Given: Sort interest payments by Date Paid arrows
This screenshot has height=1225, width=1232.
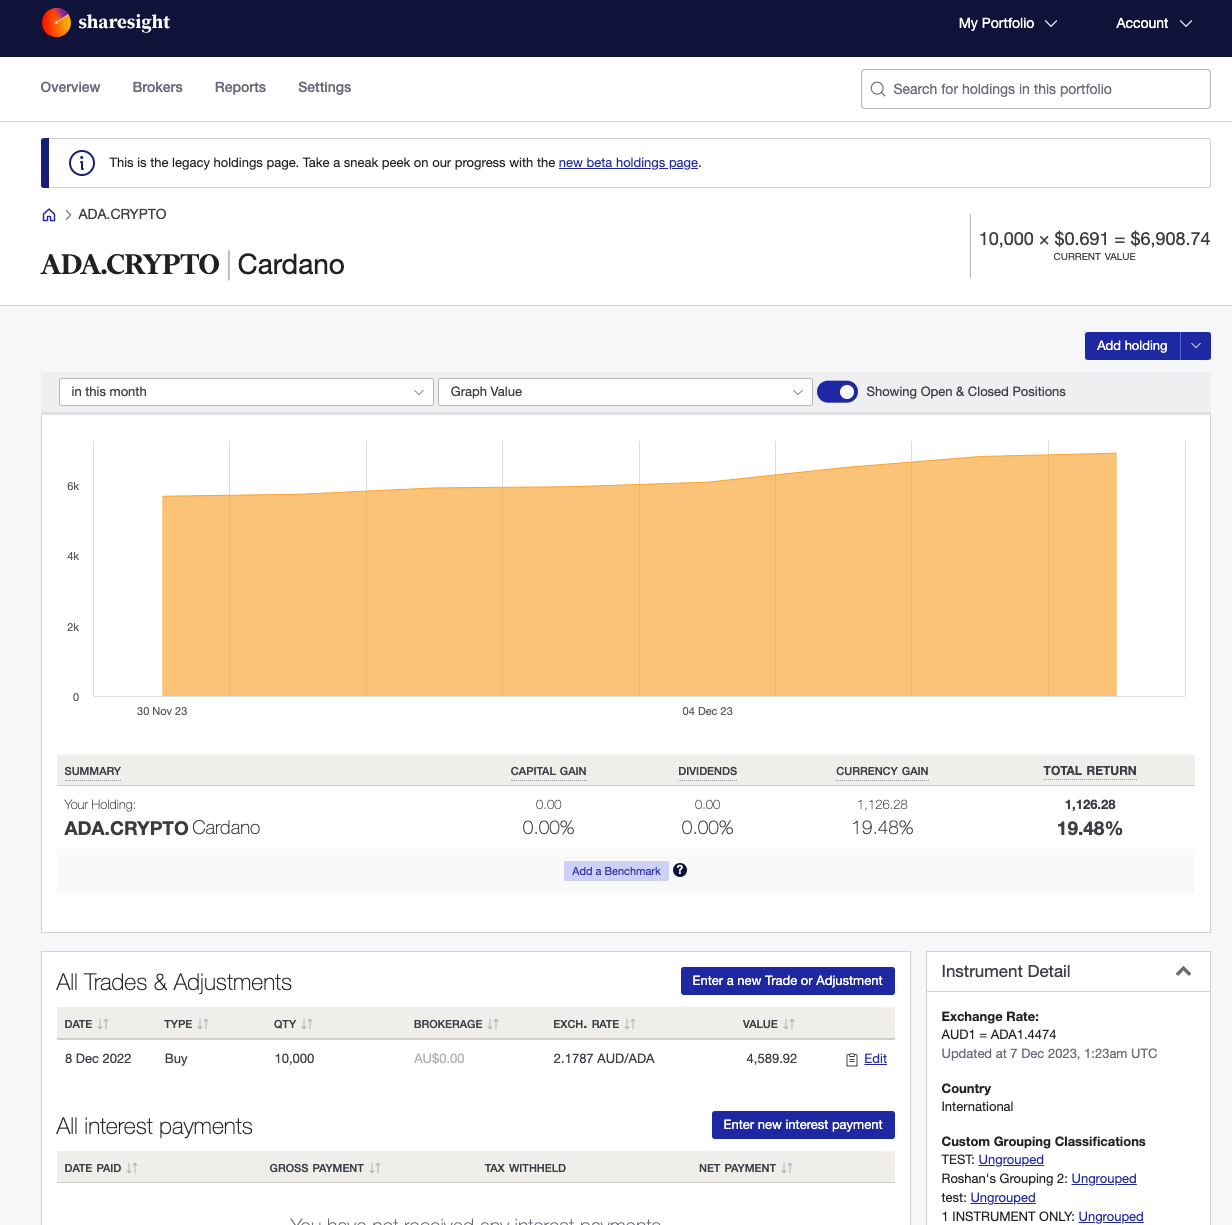Looking at the screenshot, I should (x=132, y=1168).
